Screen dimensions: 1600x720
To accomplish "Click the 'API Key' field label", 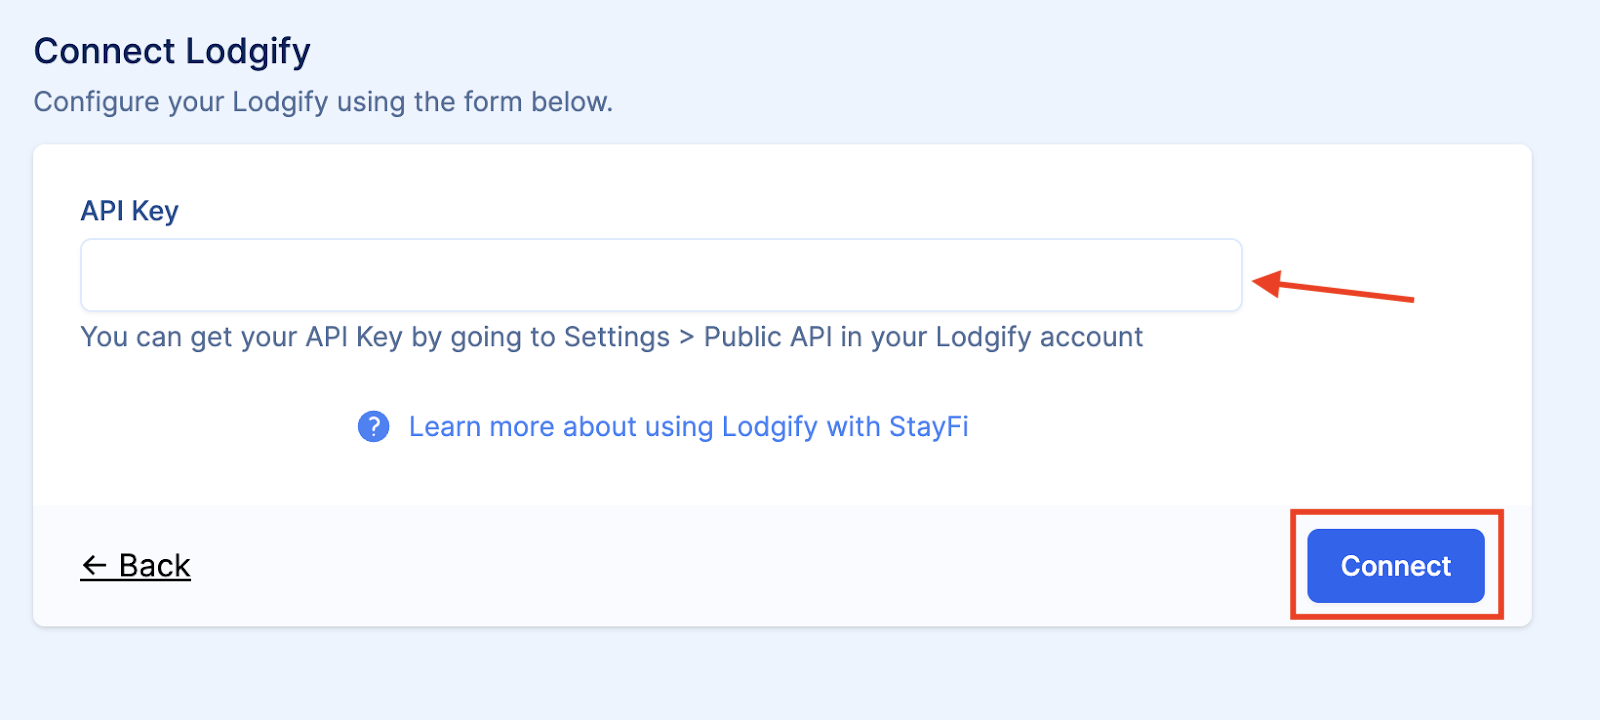I will [129, 211].
